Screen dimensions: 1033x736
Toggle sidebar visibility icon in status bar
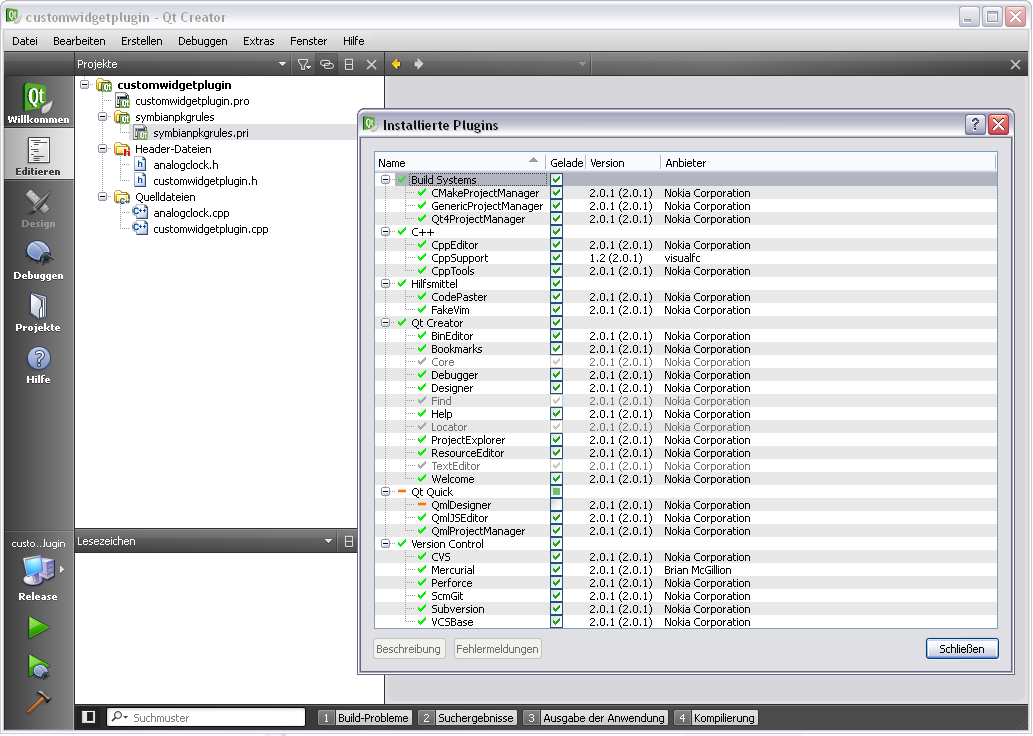tap(89, 717)
